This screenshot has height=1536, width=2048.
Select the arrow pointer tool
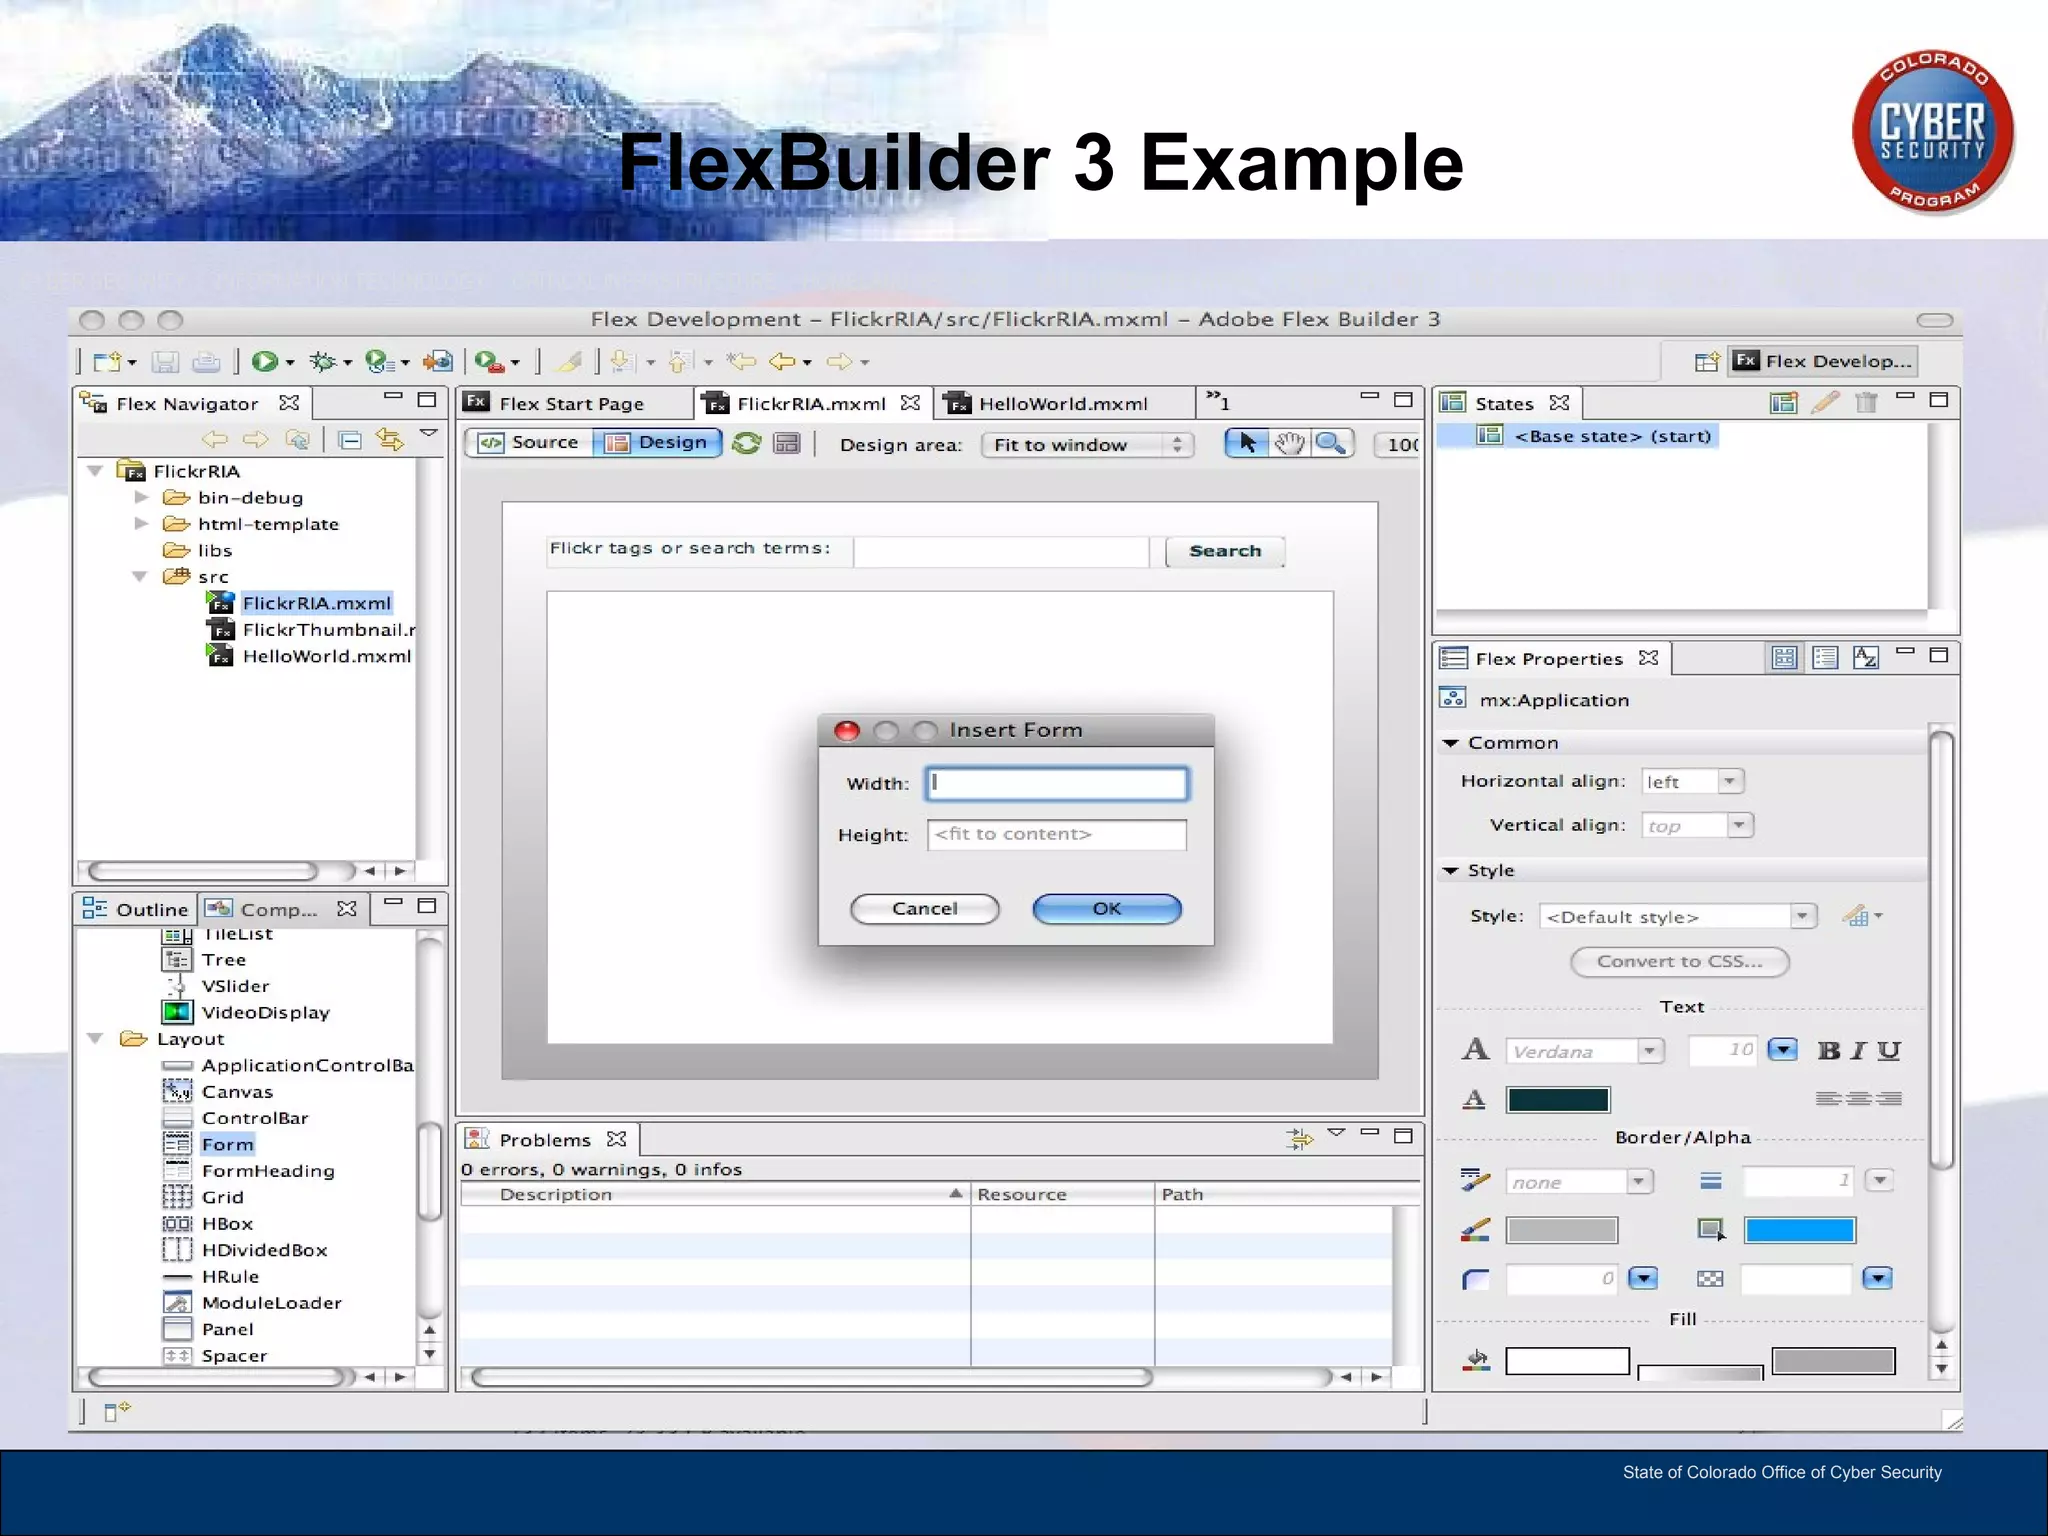coord(1247,443)
